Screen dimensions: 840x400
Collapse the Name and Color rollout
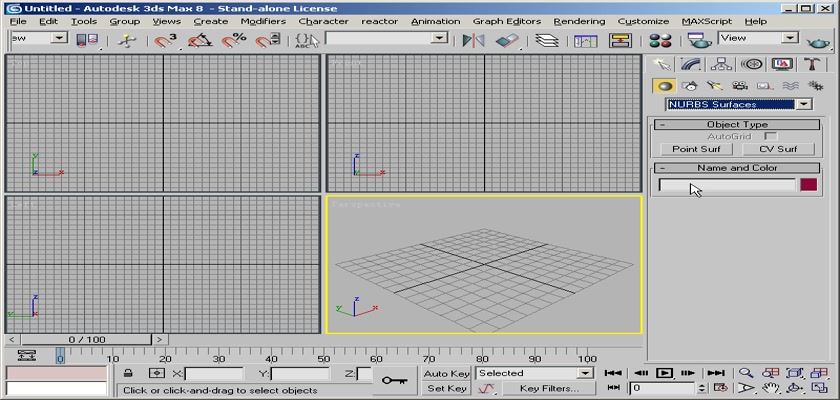coord(737,168)
